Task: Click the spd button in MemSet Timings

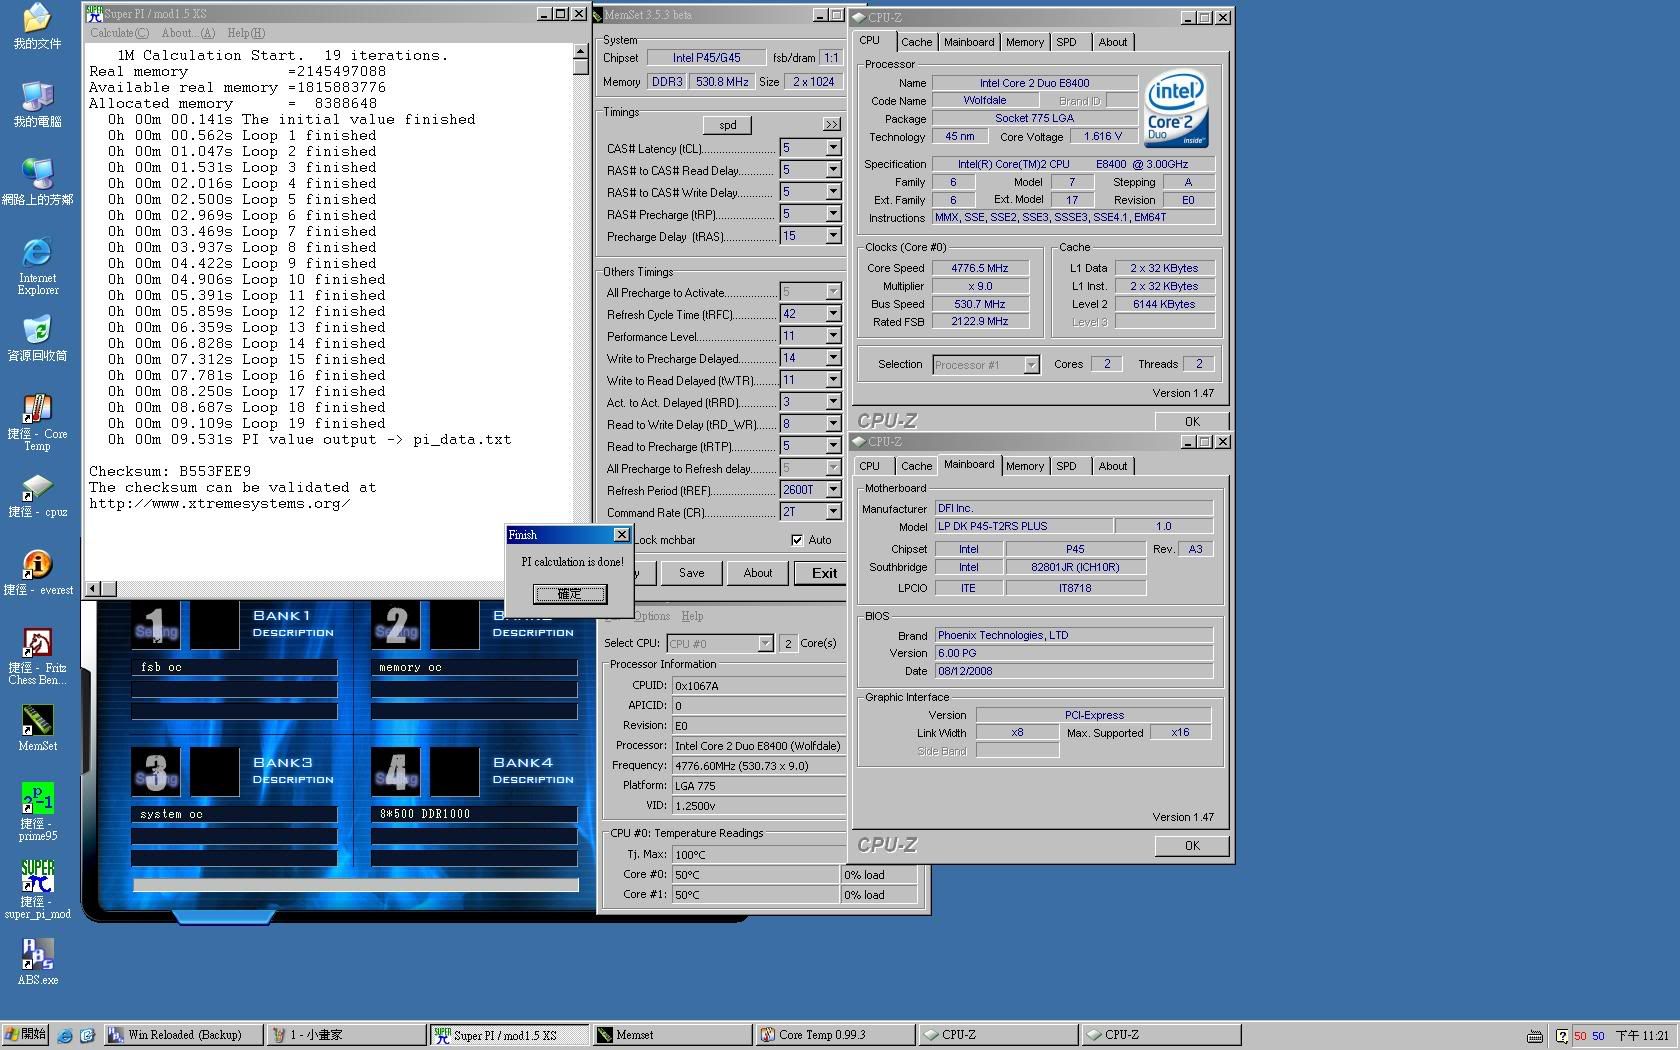Action: pyautogui.click(x=728, y=125)
